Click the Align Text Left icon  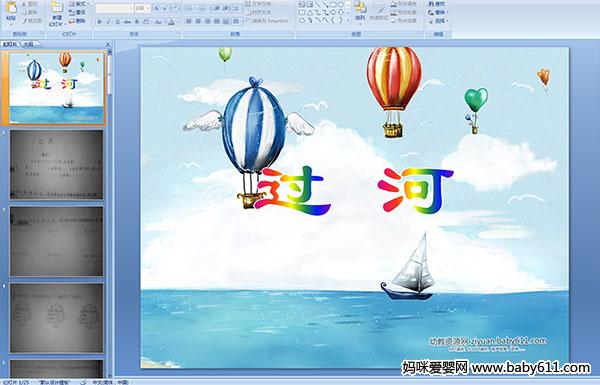click(x=189, y=21)
